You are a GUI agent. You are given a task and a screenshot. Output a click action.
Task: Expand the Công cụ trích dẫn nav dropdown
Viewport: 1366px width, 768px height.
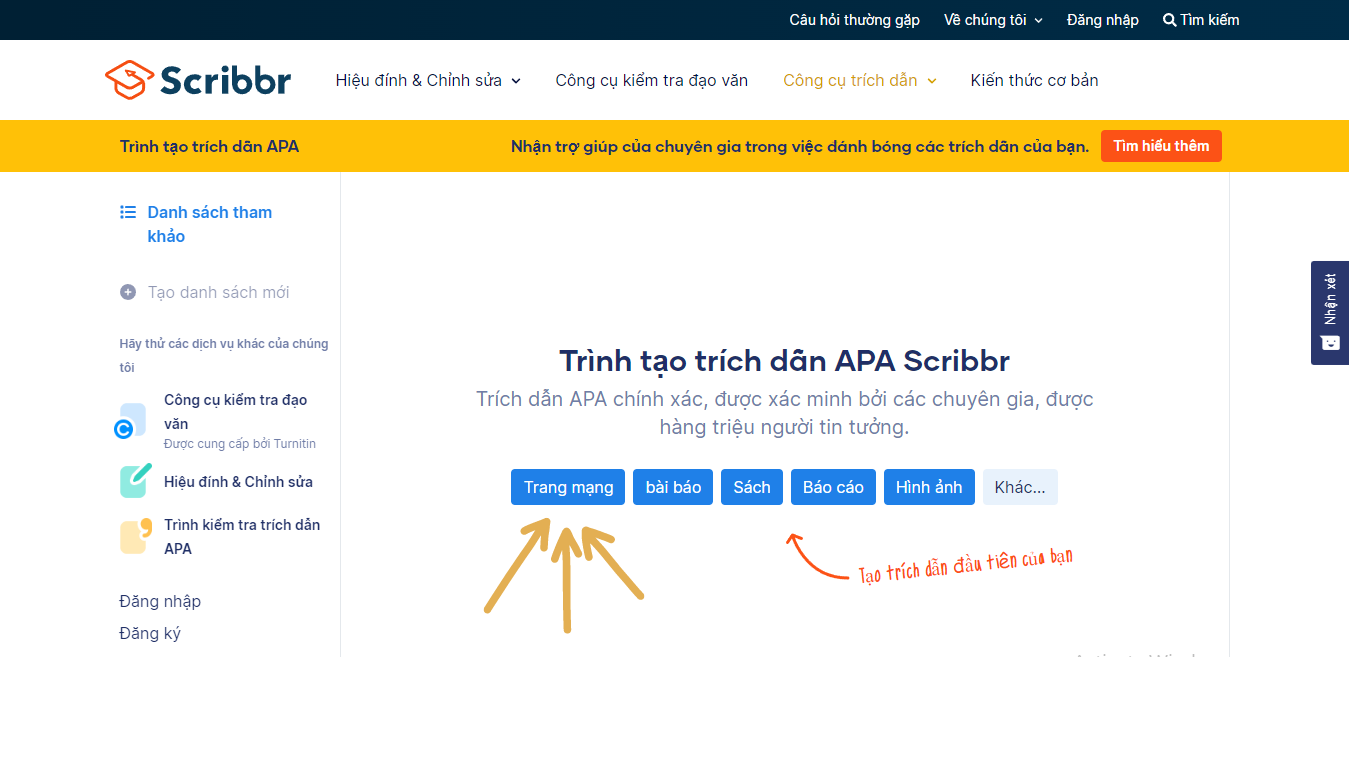point(860,80)
